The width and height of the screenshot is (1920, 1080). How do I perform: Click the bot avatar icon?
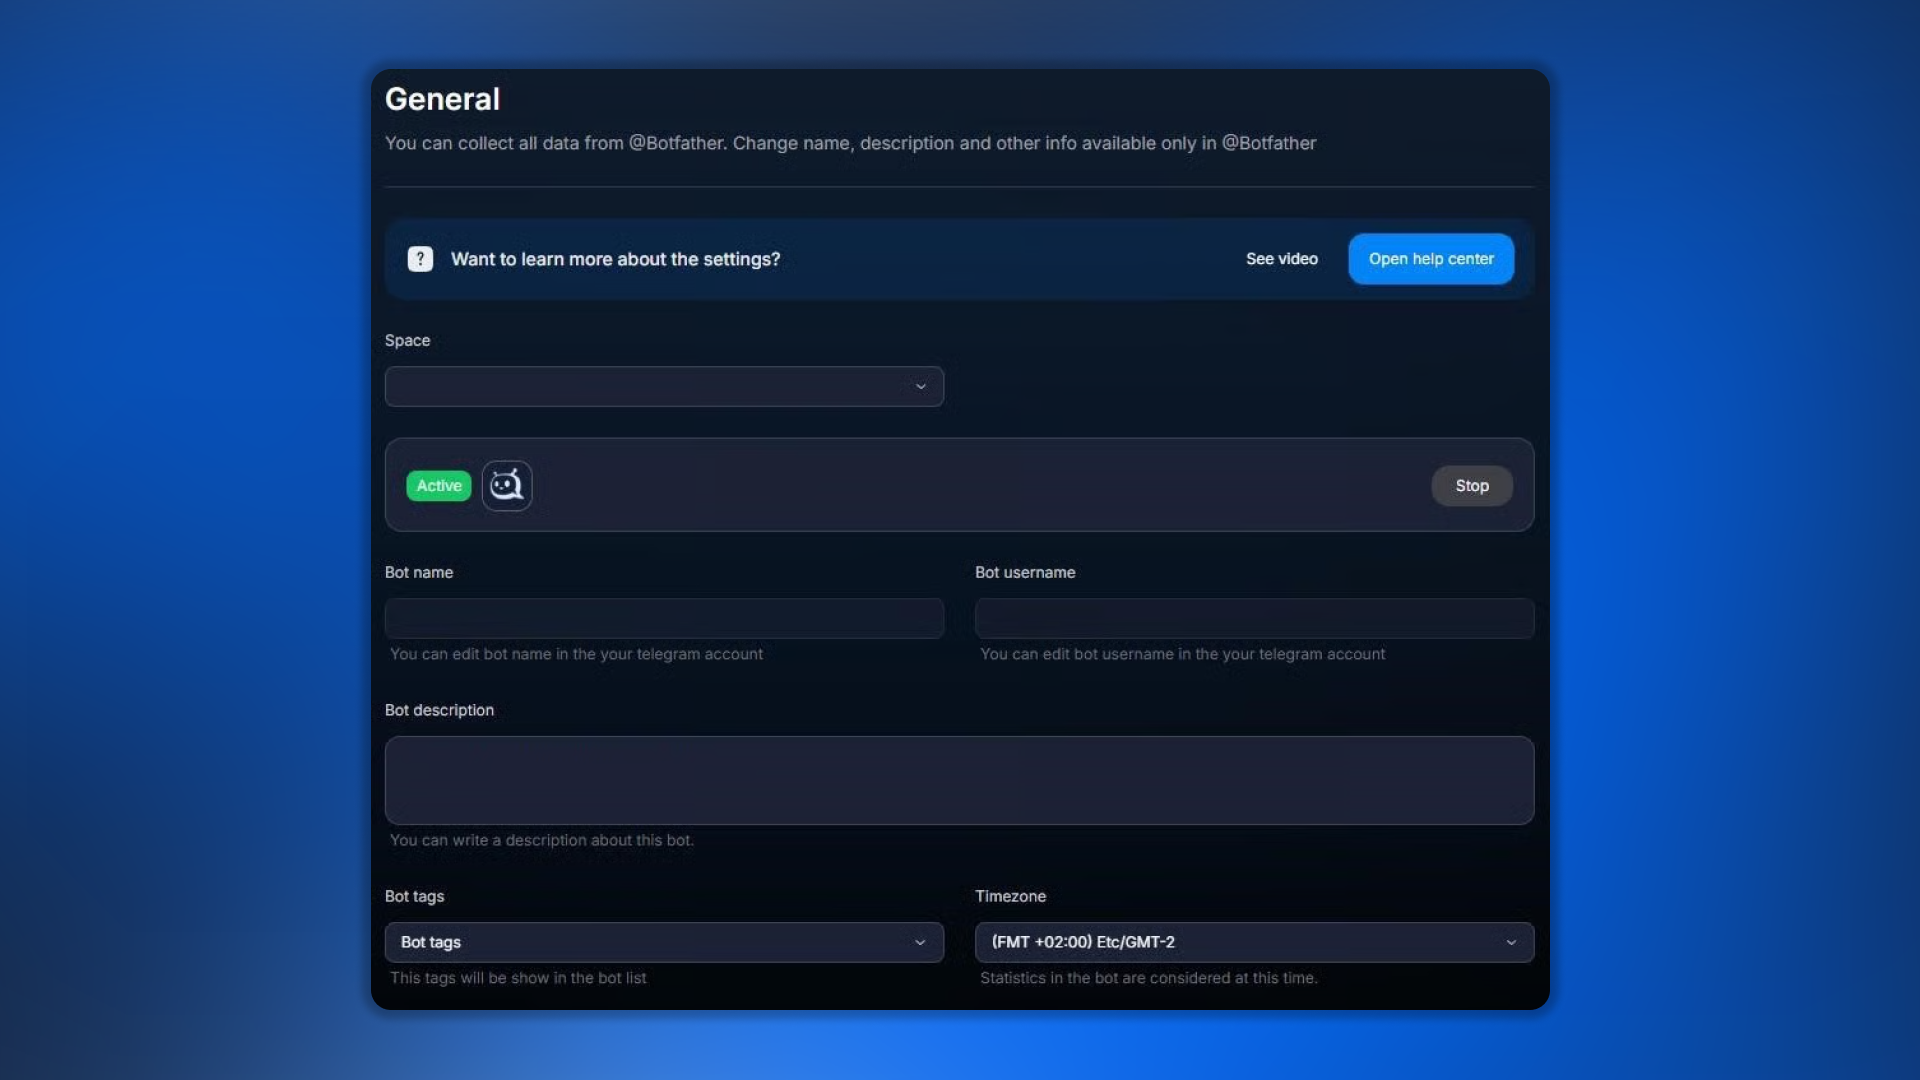[x=507, y=486]
